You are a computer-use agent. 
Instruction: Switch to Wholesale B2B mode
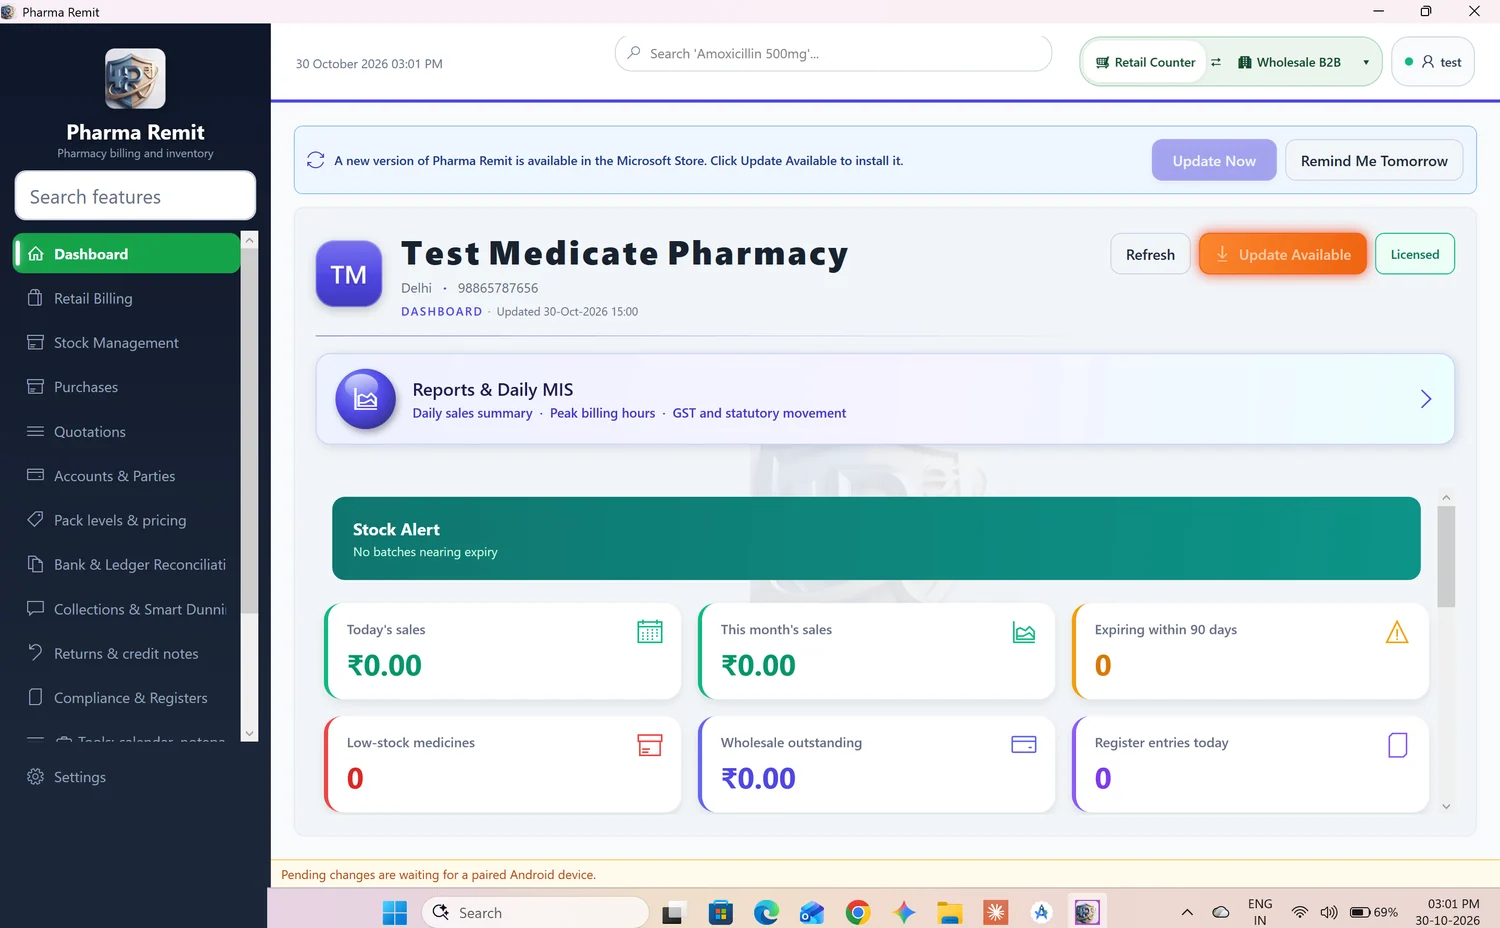pos(1289,62)
